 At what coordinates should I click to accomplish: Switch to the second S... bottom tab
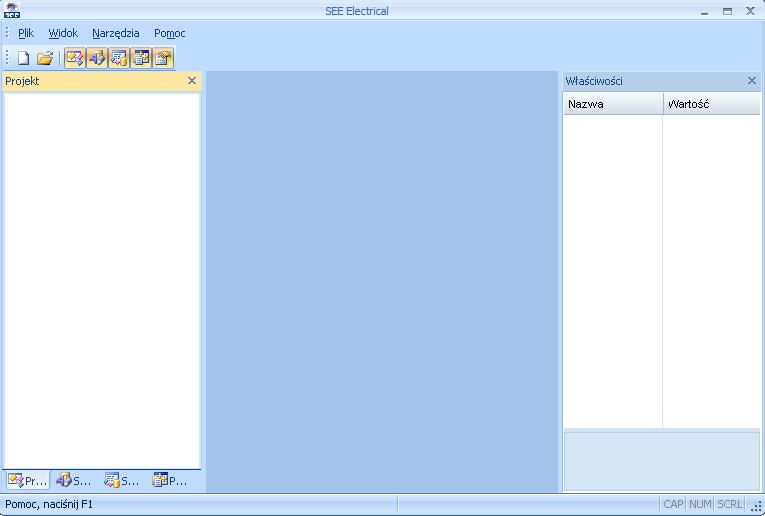122,481
